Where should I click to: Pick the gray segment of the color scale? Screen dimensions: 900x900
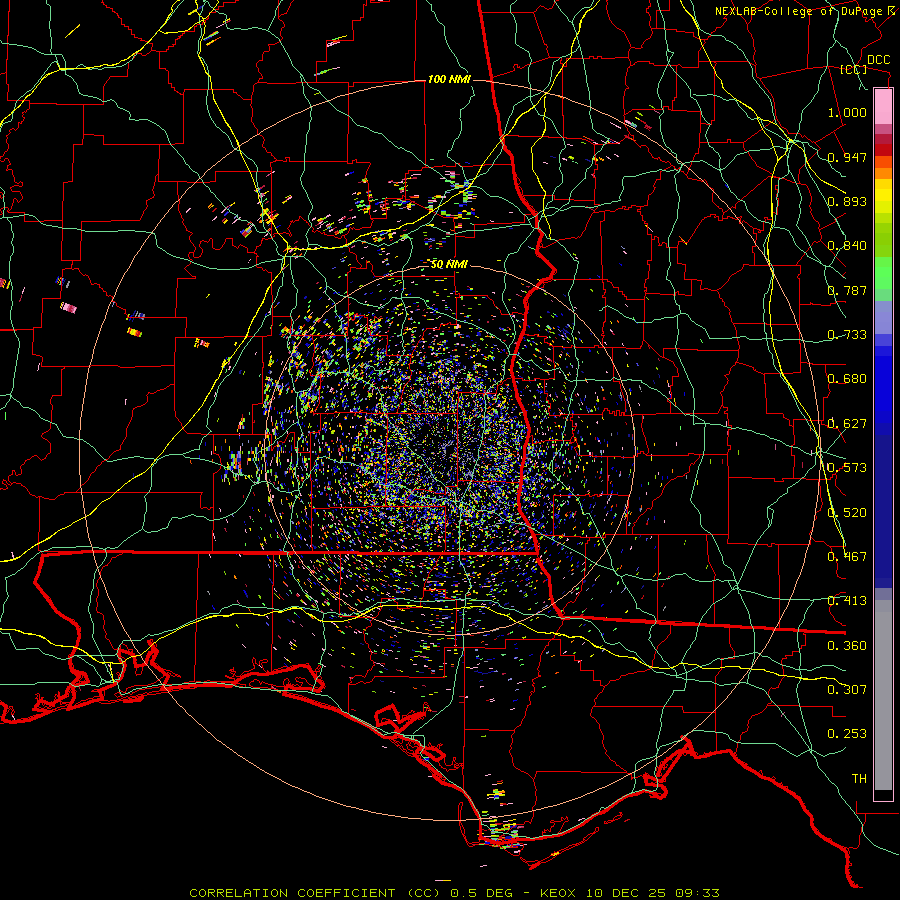coord(883,695)
